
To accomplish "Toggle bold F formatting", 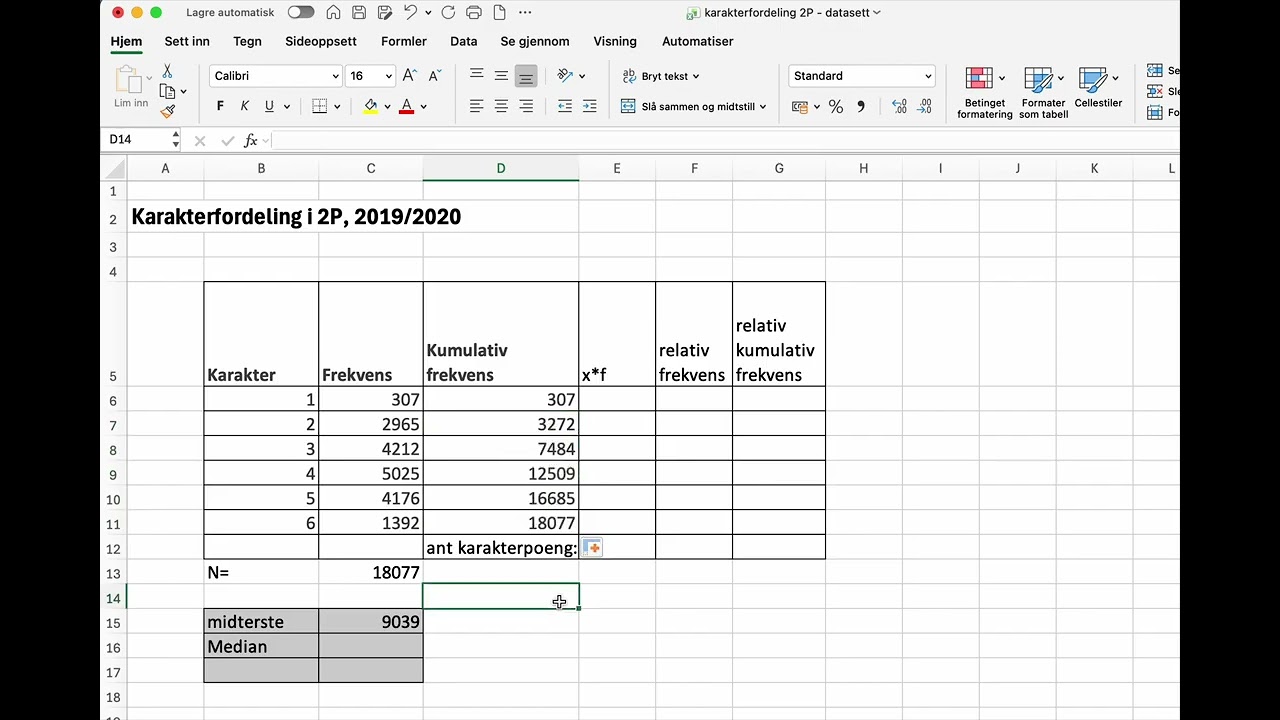I will [x=220, y=106].
